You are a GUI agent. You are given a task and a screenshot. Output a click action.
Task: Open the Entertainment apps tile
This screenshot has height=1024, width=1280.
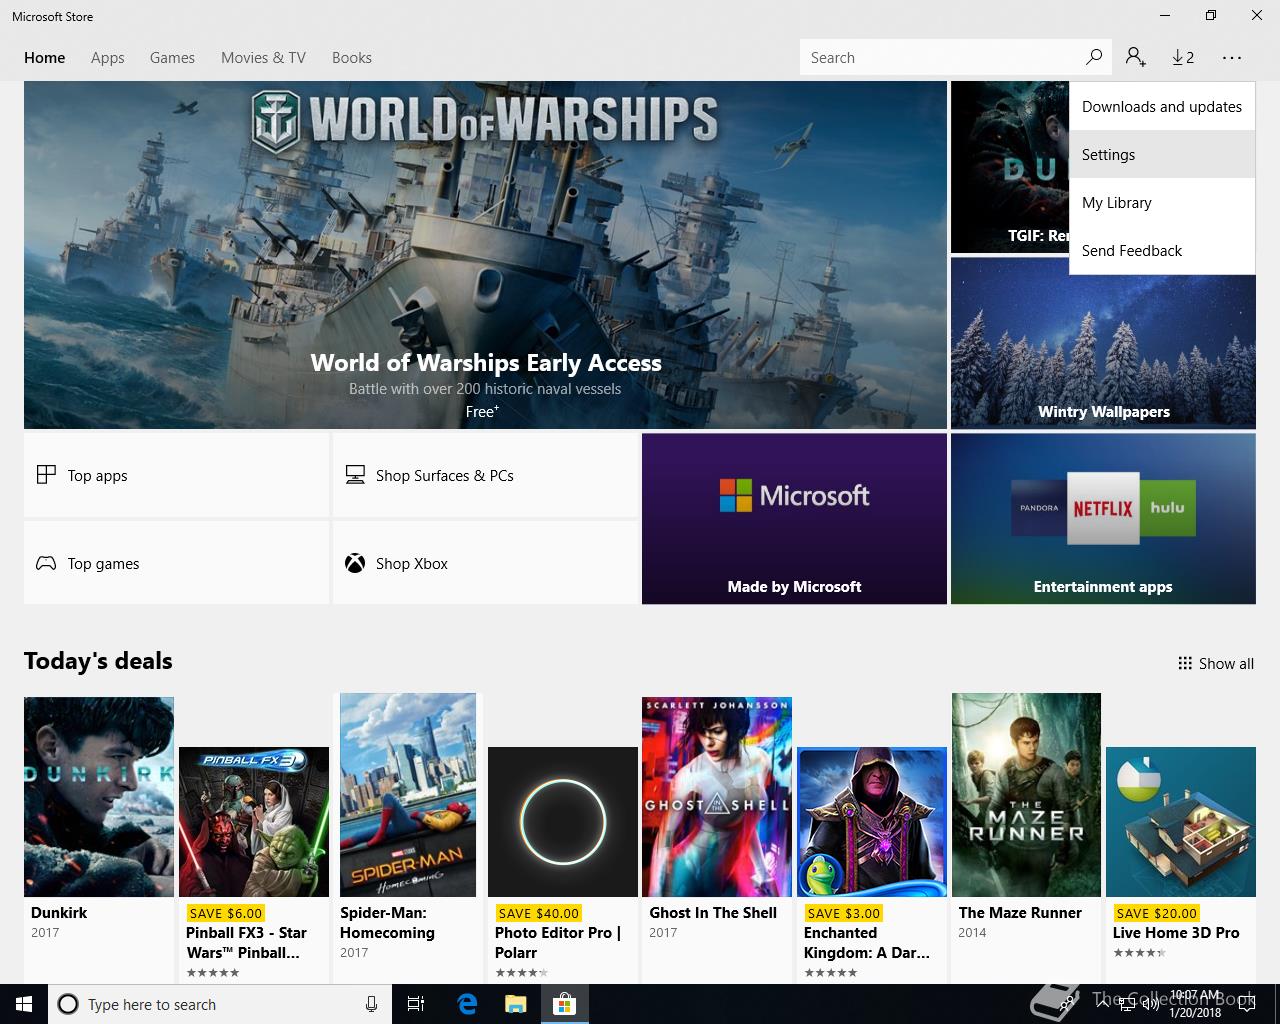pos(1103,518)
